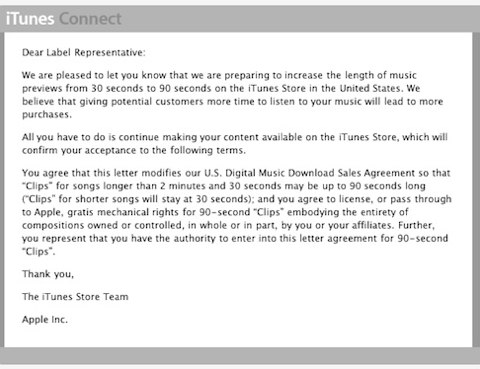Click the first paragraph about music previews
Viewport: 480px width, 369px height.
[x=233, y=95]
